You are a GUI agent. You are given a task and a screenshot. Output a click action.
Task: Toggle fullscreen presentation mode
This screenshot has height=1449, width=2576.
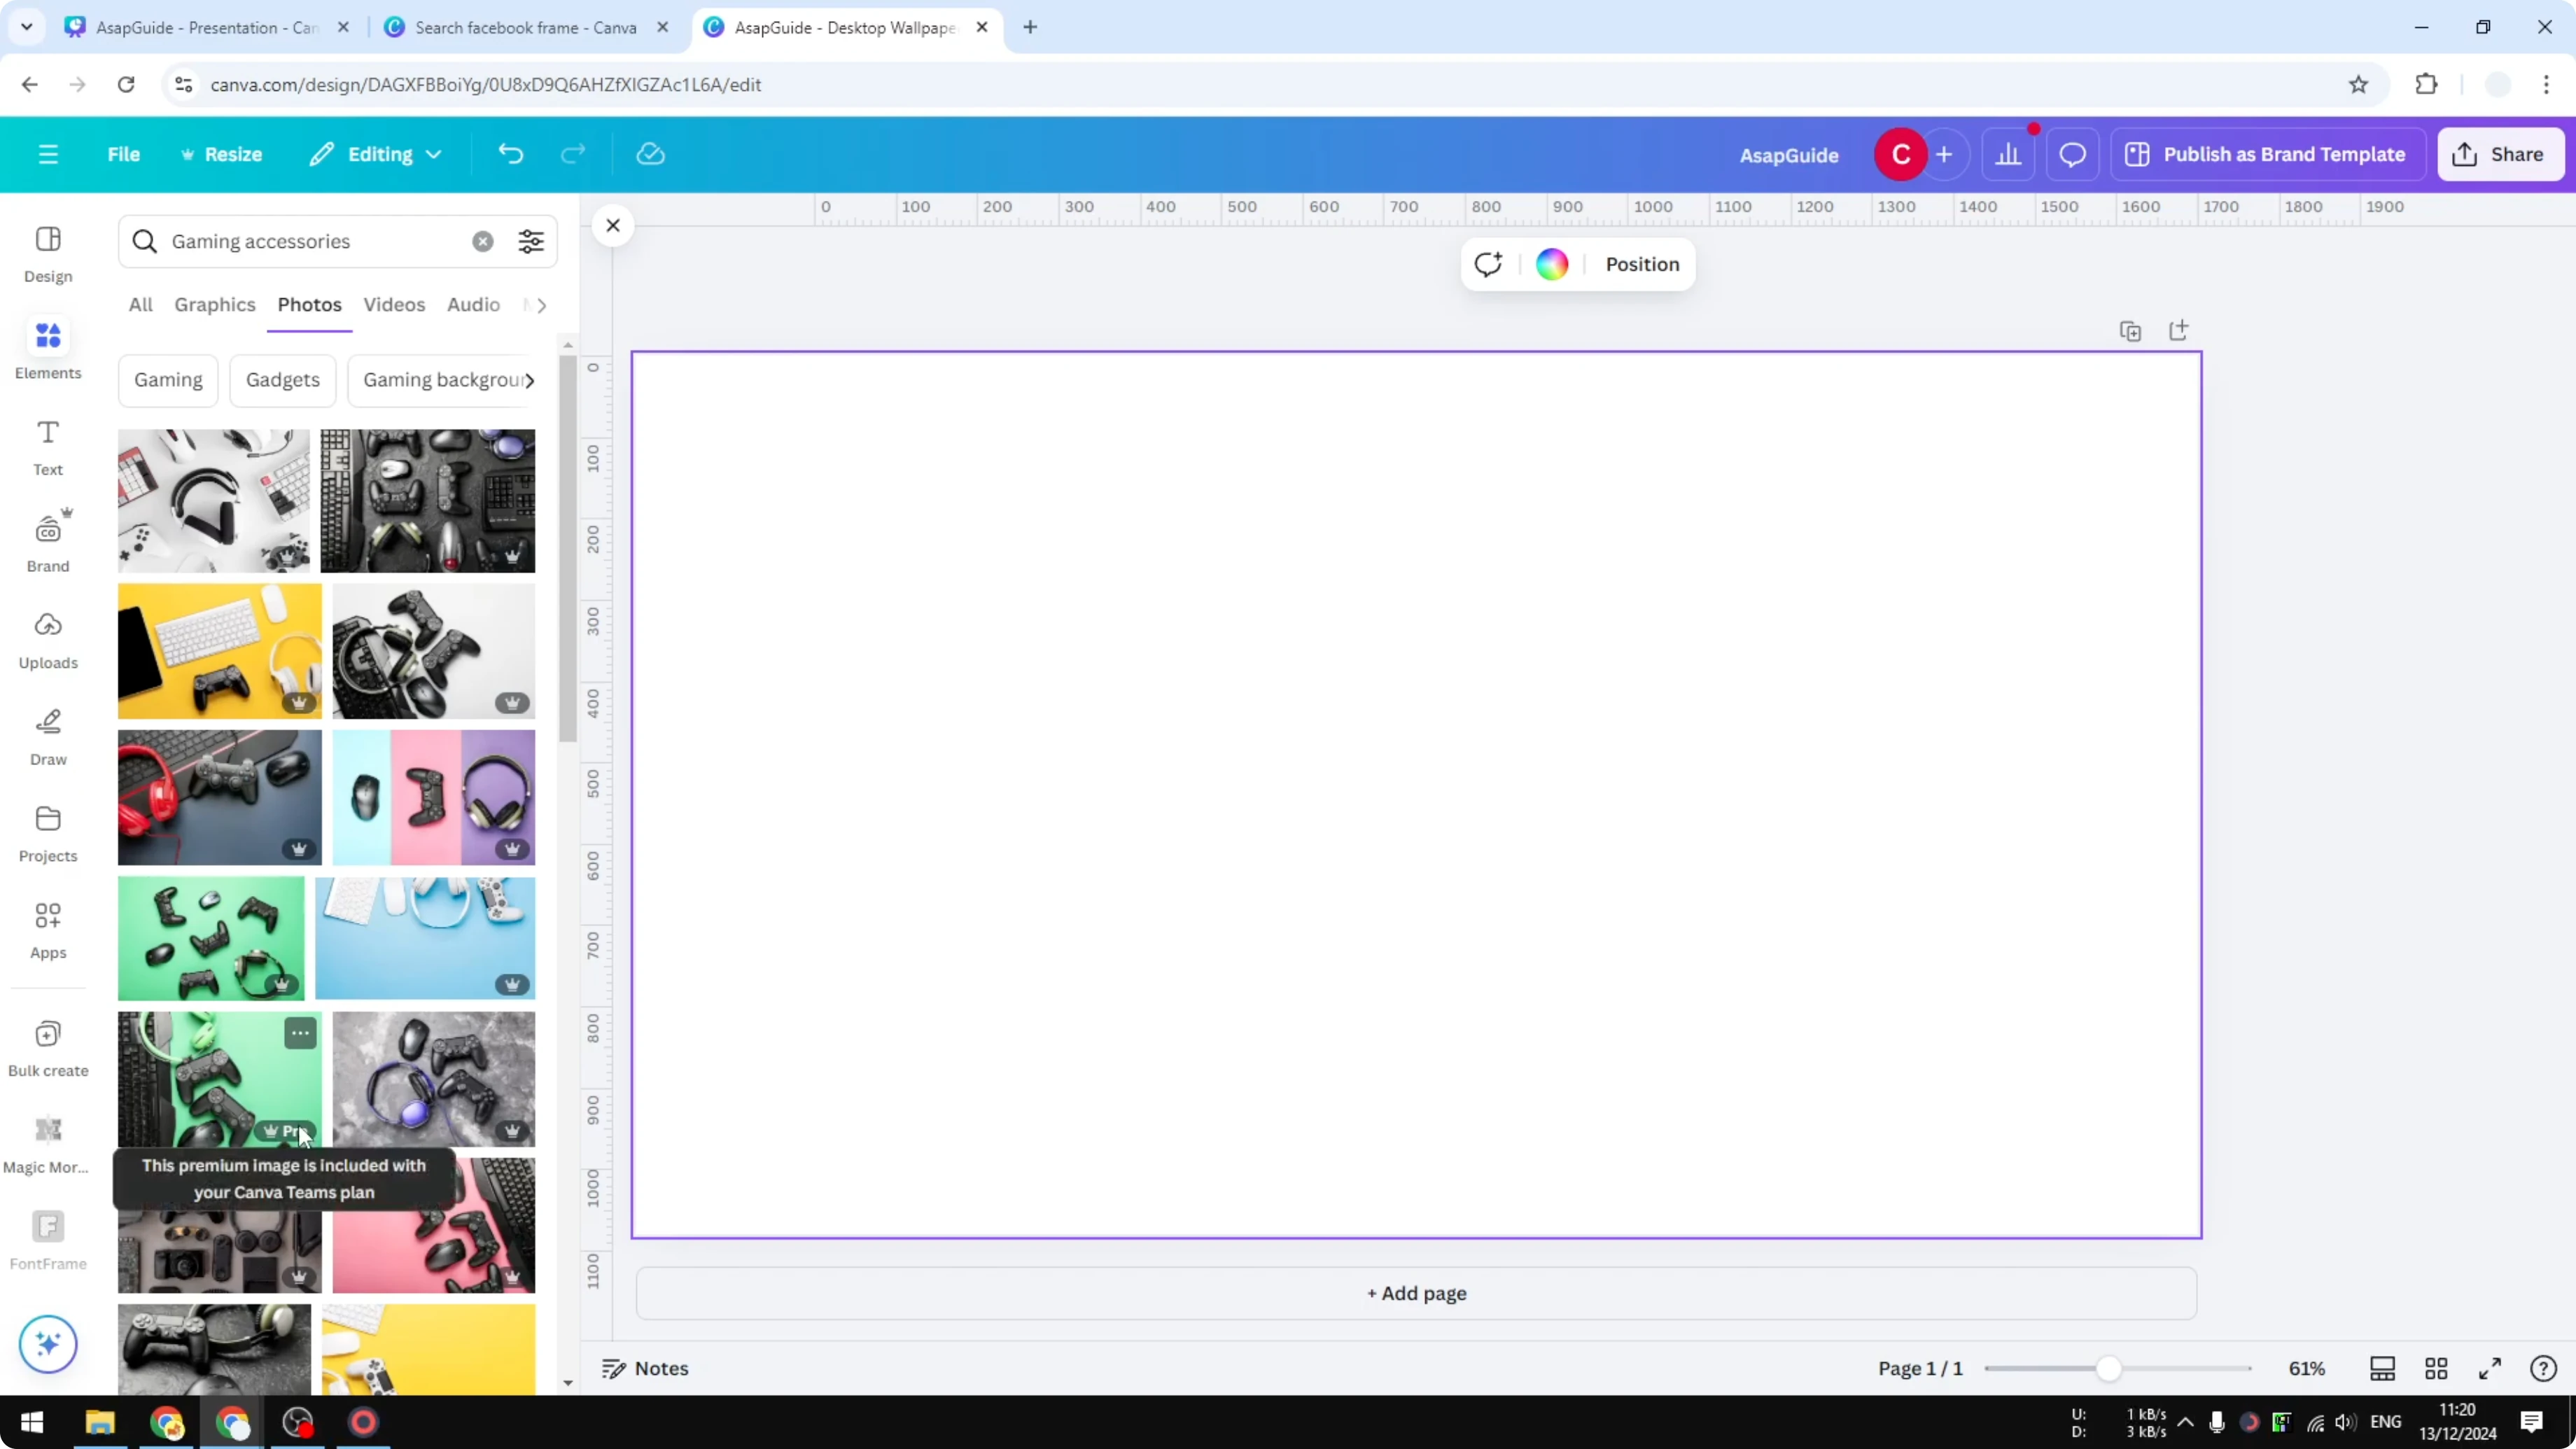point(2490,1368)
